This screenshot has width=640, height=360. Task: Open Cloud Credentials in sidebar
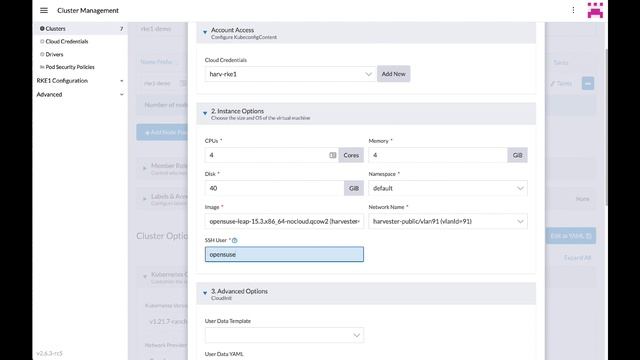pyautogui.click(x=67, y=41)
